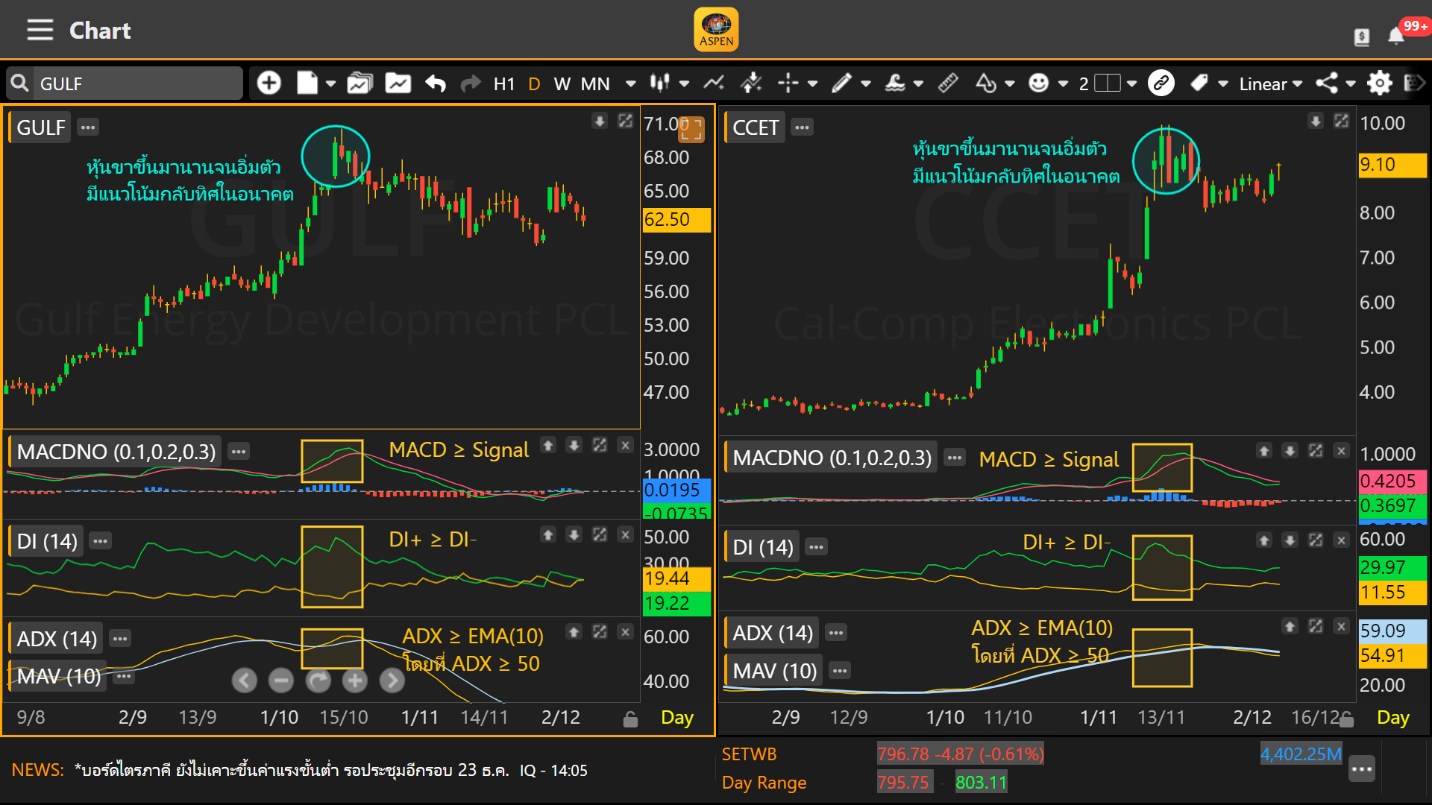Reset GULF chart view refresh button
Screen dimensions: 1432x805
[x=318, y=681]
